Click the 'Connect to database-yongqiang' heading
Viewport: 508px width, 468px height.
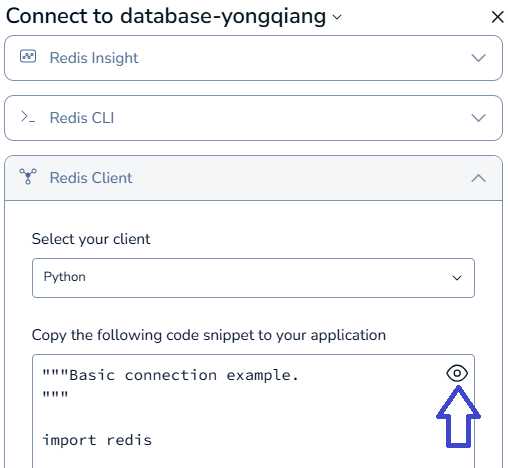pyautogui.click(x=166, y=16)
